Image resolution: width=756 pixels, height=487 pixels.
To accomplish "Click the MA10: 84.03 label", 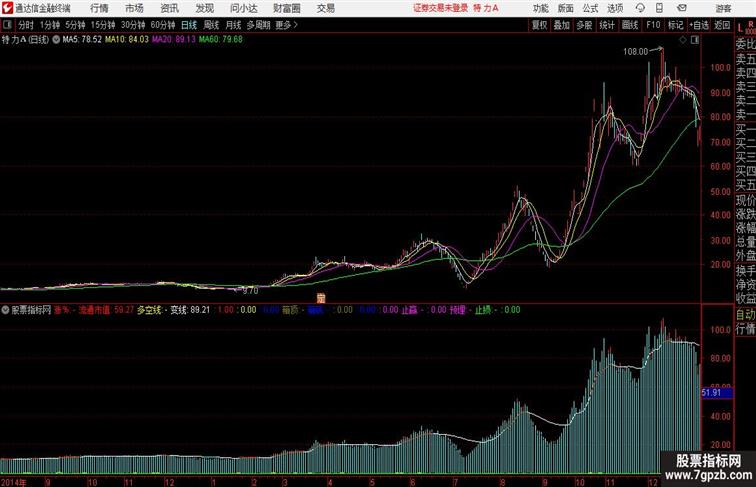I will (x=127, y=40).
